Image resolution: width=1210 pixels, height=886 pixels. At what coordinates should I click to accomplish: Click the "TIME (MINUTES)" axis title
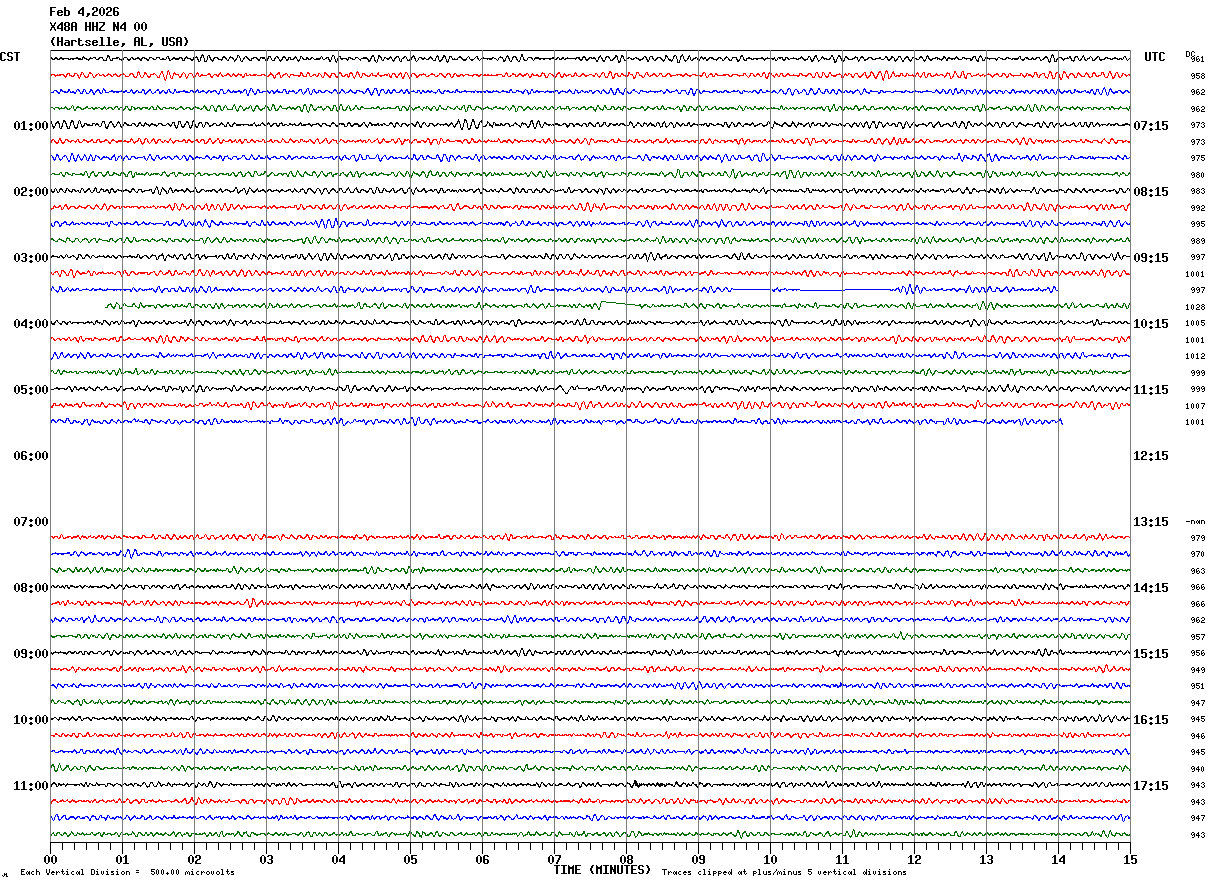point(602,870)
